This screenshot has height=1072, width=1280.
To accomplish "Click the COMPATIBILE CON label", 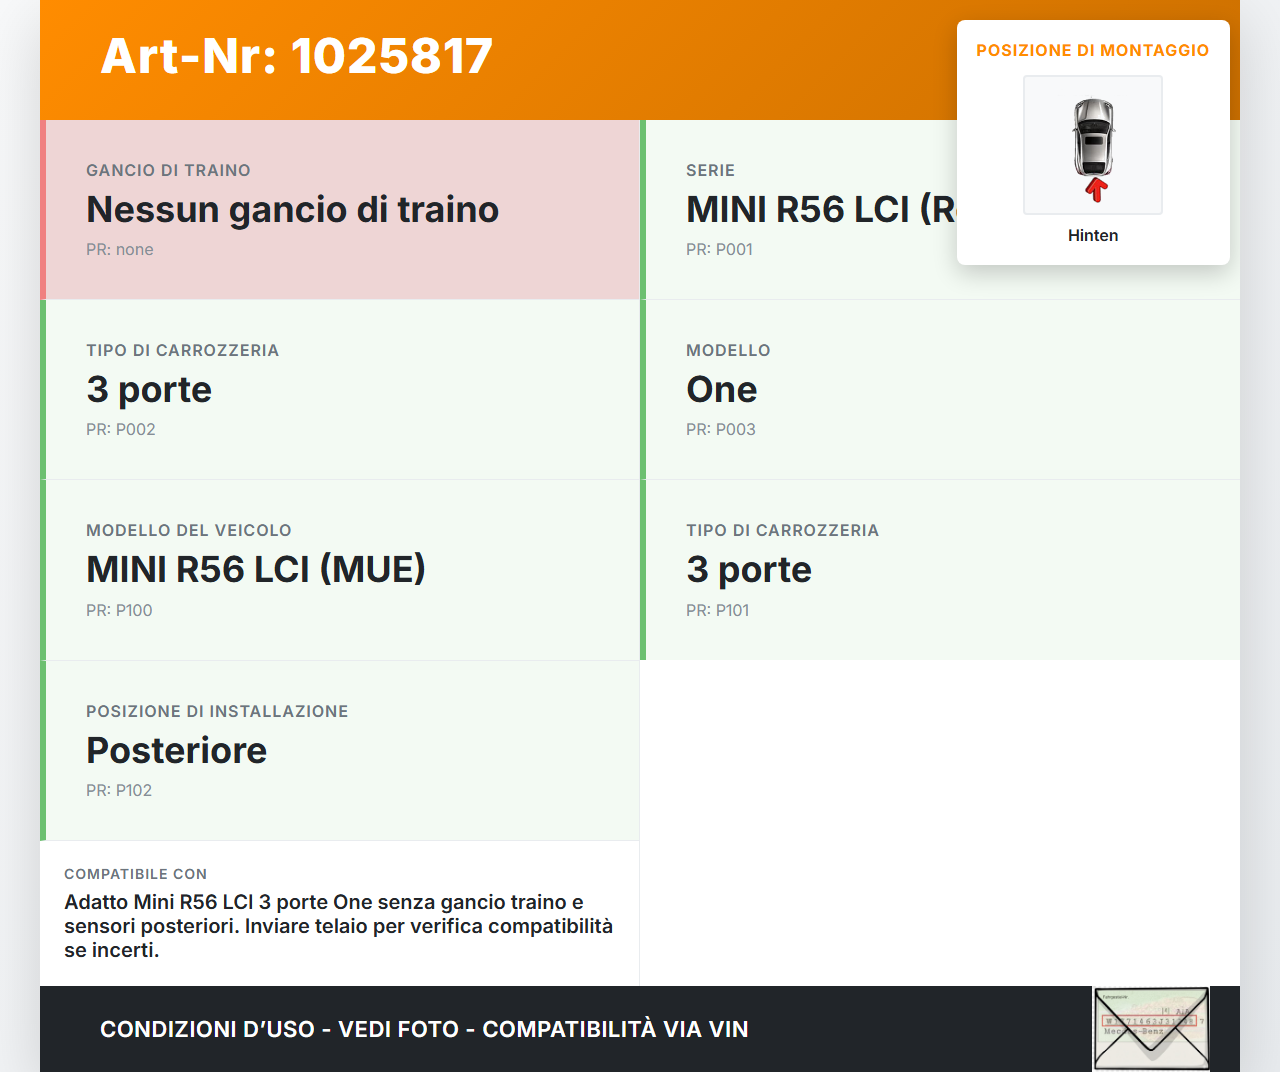I will pyautogui.click(x=136, y=874).
